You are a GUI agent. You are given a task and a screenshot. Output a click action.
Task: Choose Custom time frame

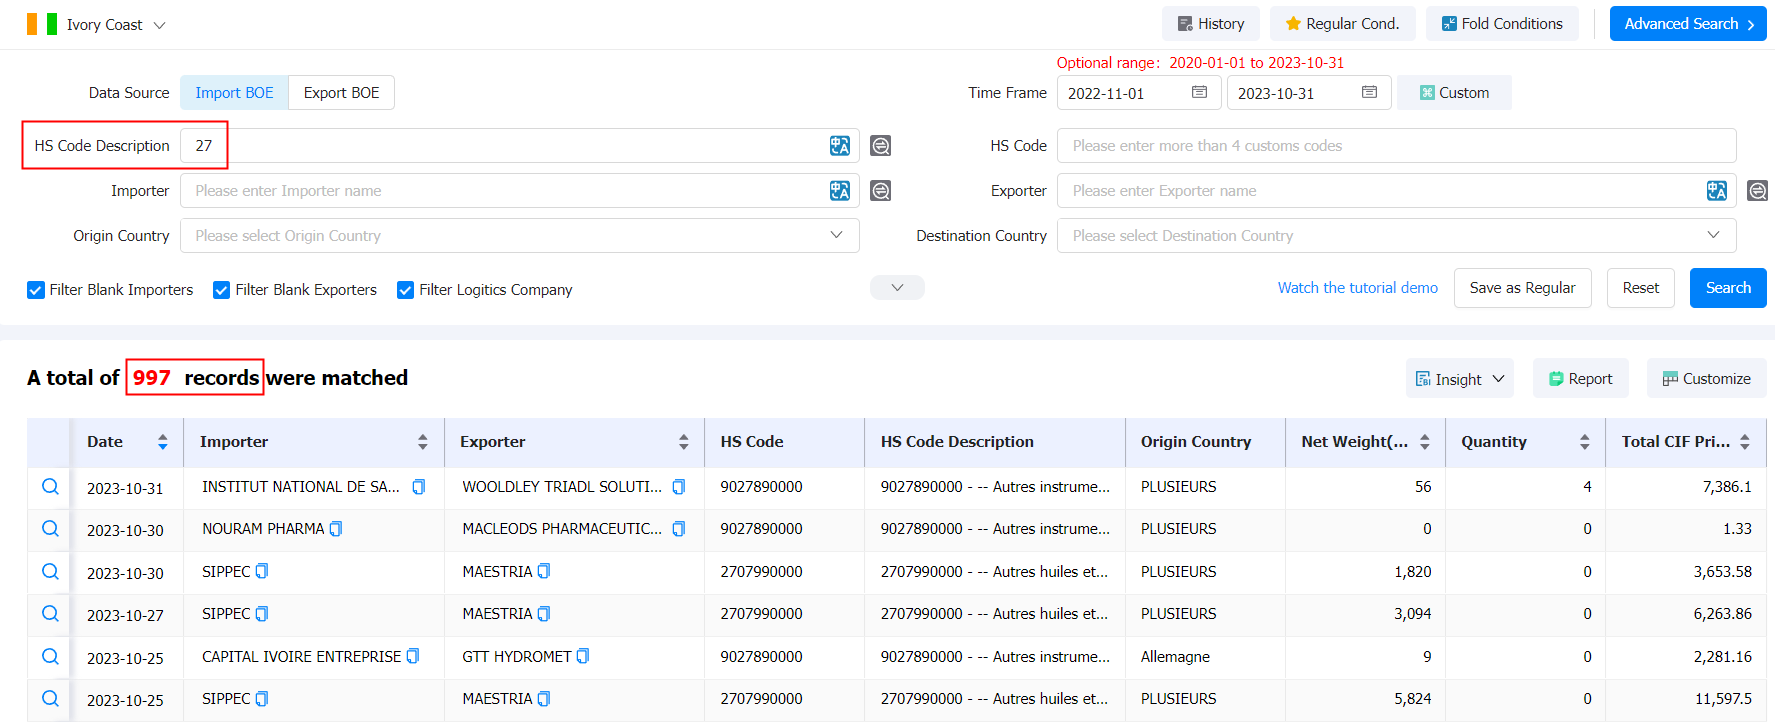point(1454,93)
